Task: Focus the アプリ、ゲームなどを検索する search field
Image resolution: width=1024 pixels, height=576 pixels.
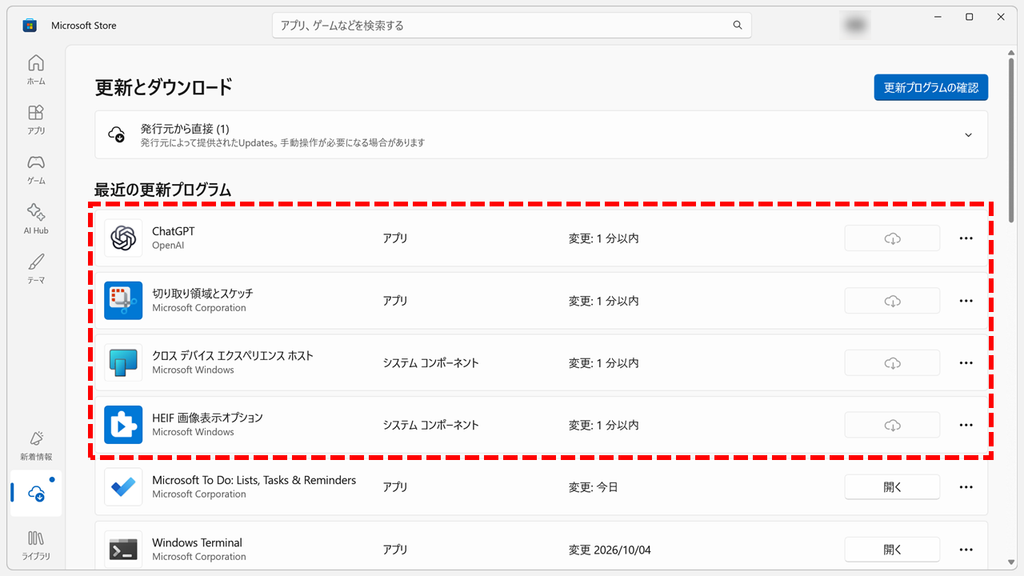Action: click(511, 25)
